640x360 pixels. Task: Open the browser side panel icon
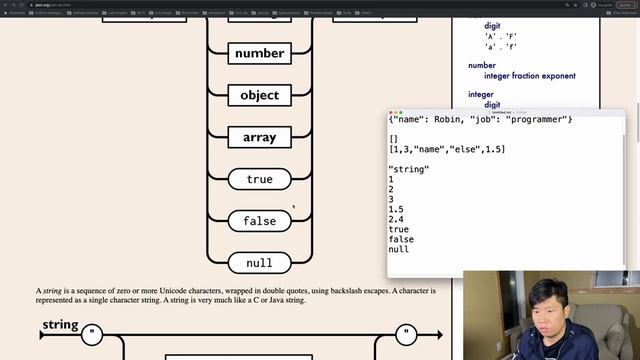pos(585,5)
